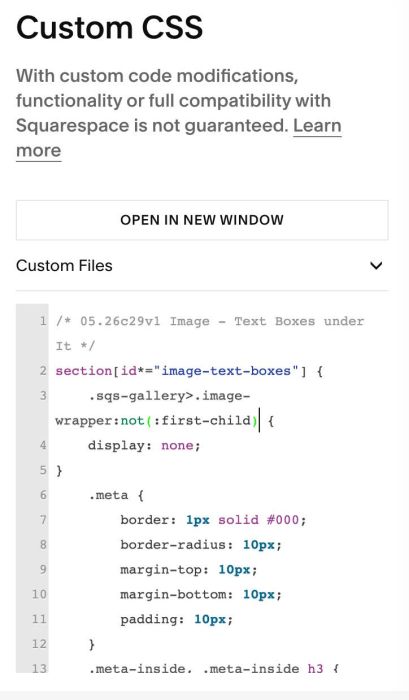The image size is (409, 700).
Task: Click line number 2 in the gutter
Action: (x=43, y=371)
